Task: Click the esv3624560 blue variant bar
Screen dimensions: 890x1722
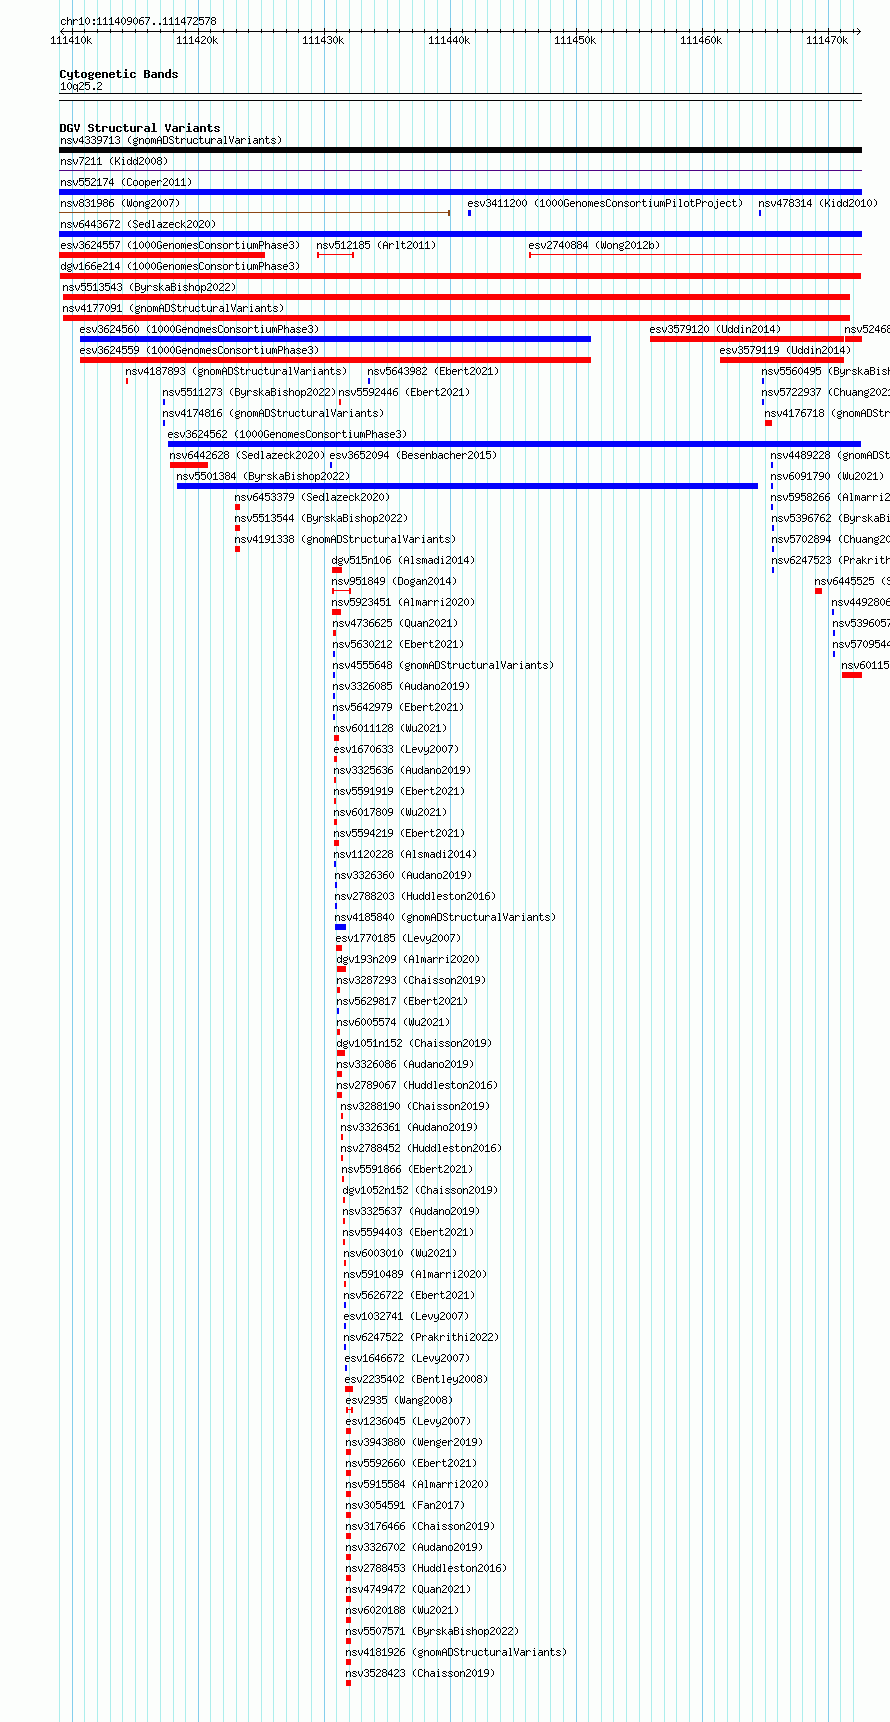Action: tap(335, 339)
